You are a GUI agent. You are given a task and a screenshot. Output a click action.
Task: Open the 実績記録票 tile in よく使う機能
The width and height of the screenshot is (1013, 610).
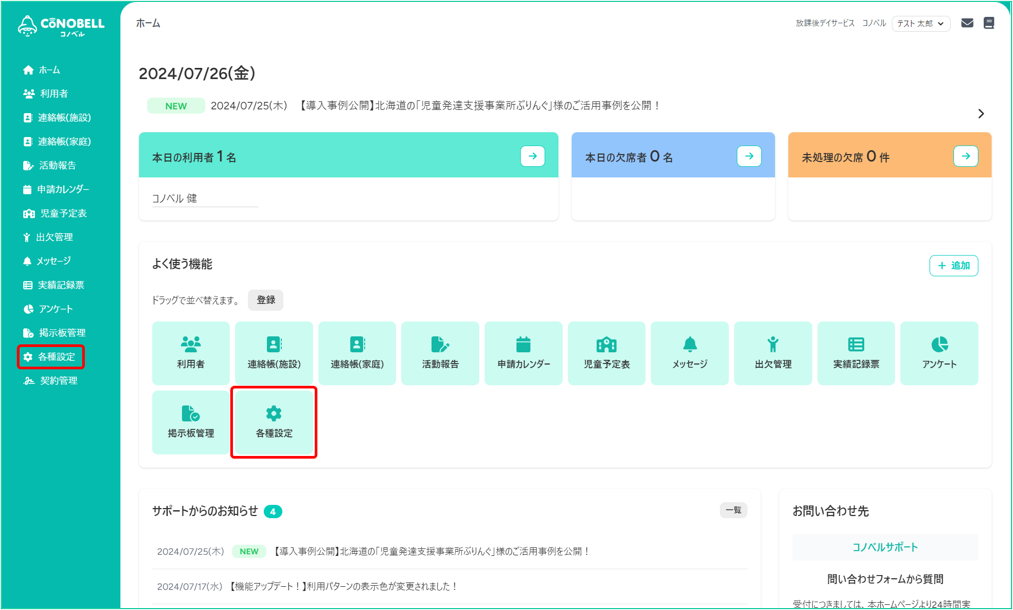(x=856, y=353)
